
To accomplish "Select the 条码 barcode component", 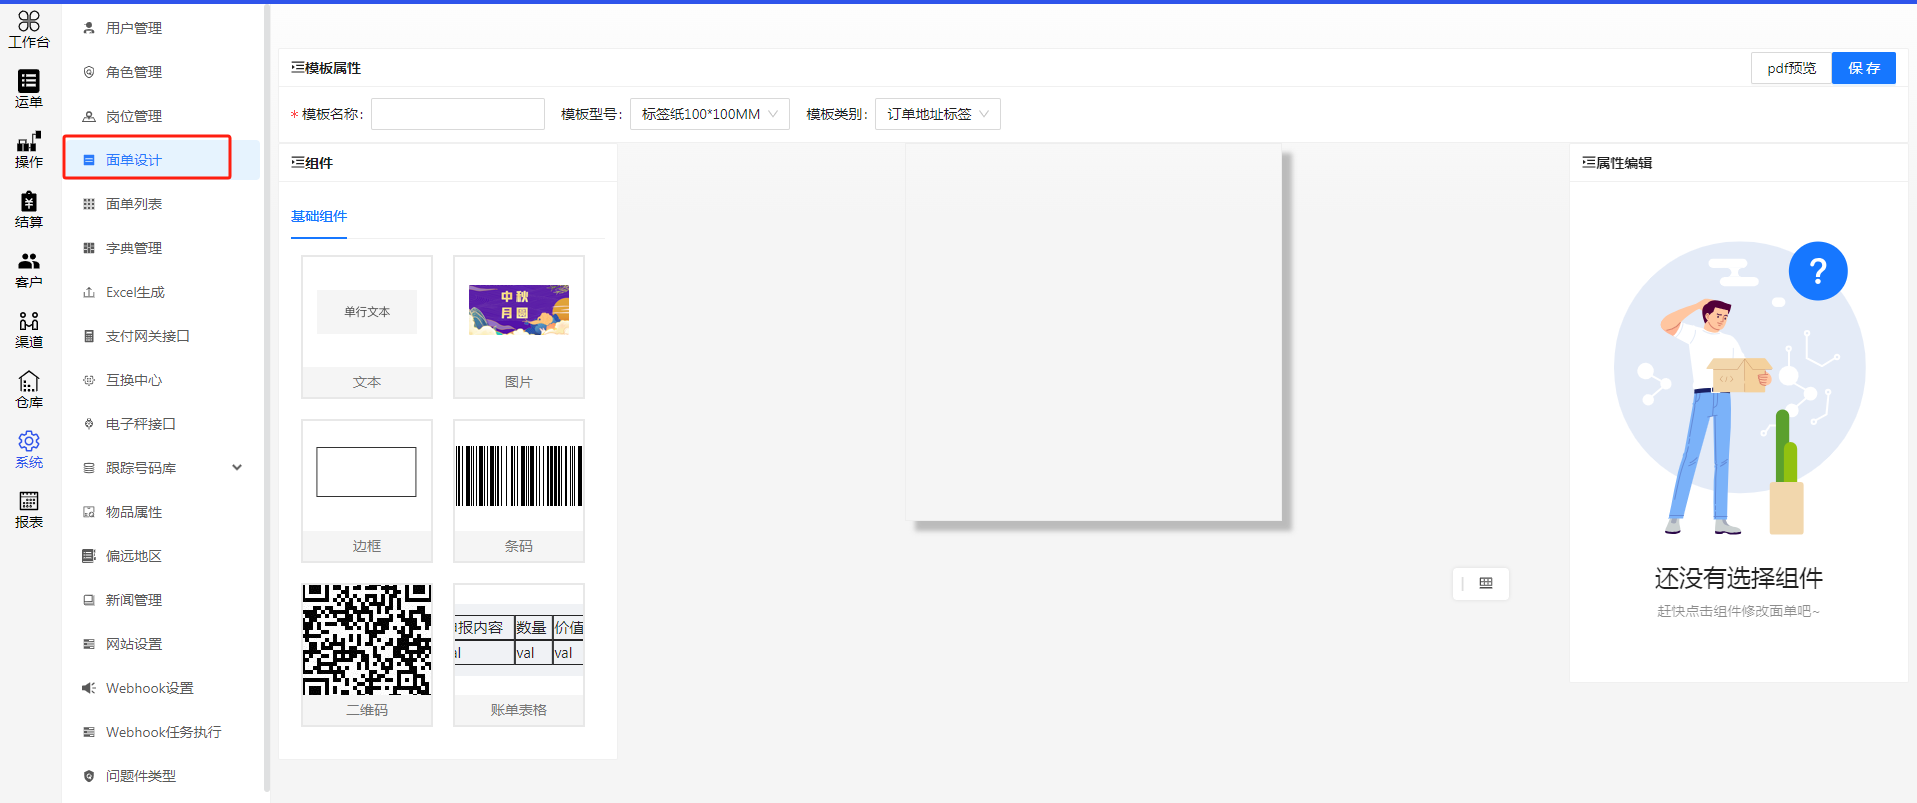I will (518, 490).
